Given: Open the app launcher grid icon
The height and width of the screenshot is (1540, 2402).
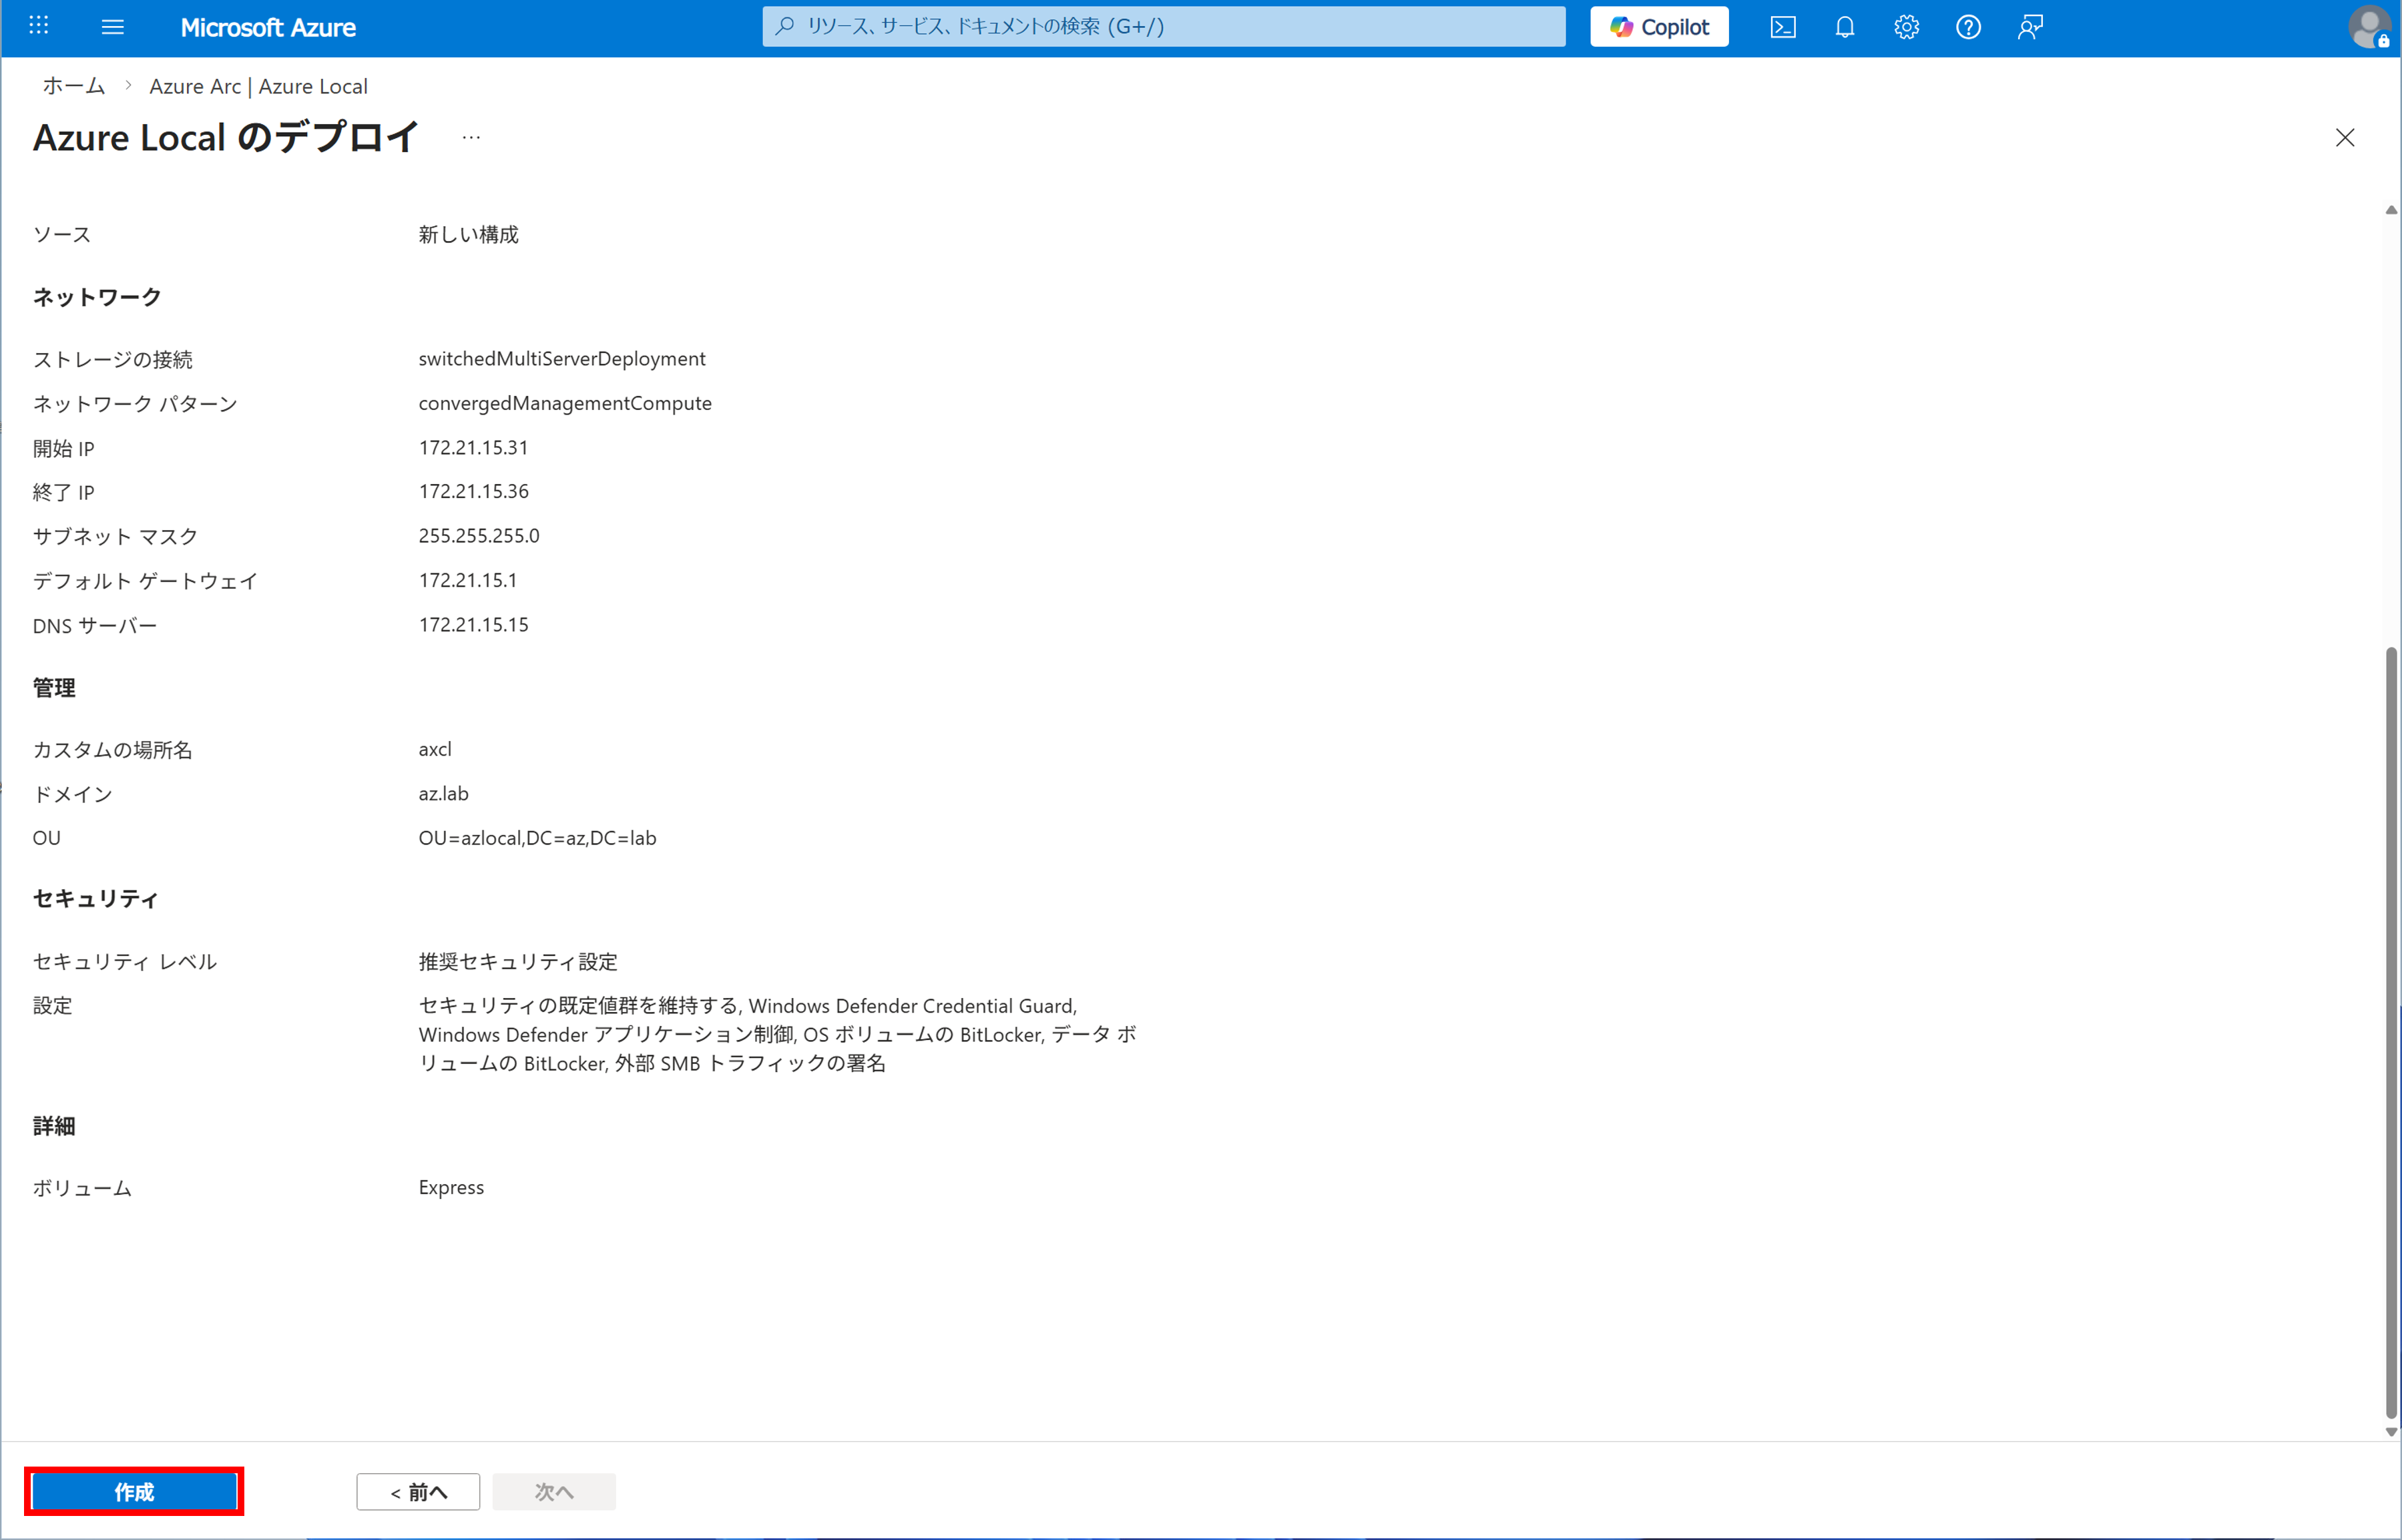Looking at the screenshot, I should tap(39, 26).
